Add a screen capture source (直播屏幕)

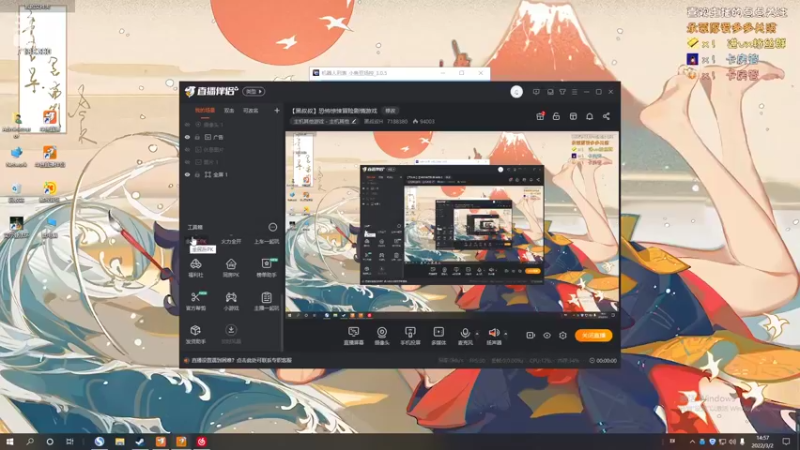[x=354, y=336]
